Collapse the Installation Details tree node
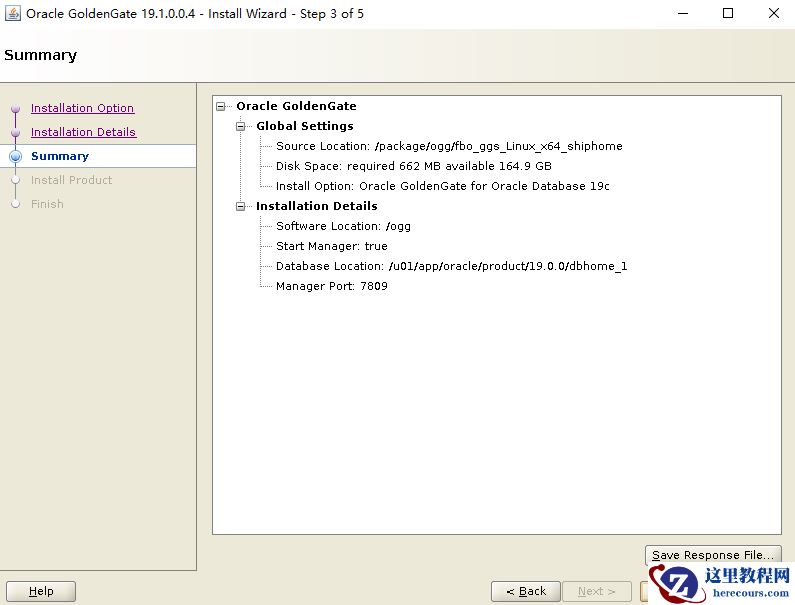795x605 pixels. pyautogui.click(x=241, y=206)
